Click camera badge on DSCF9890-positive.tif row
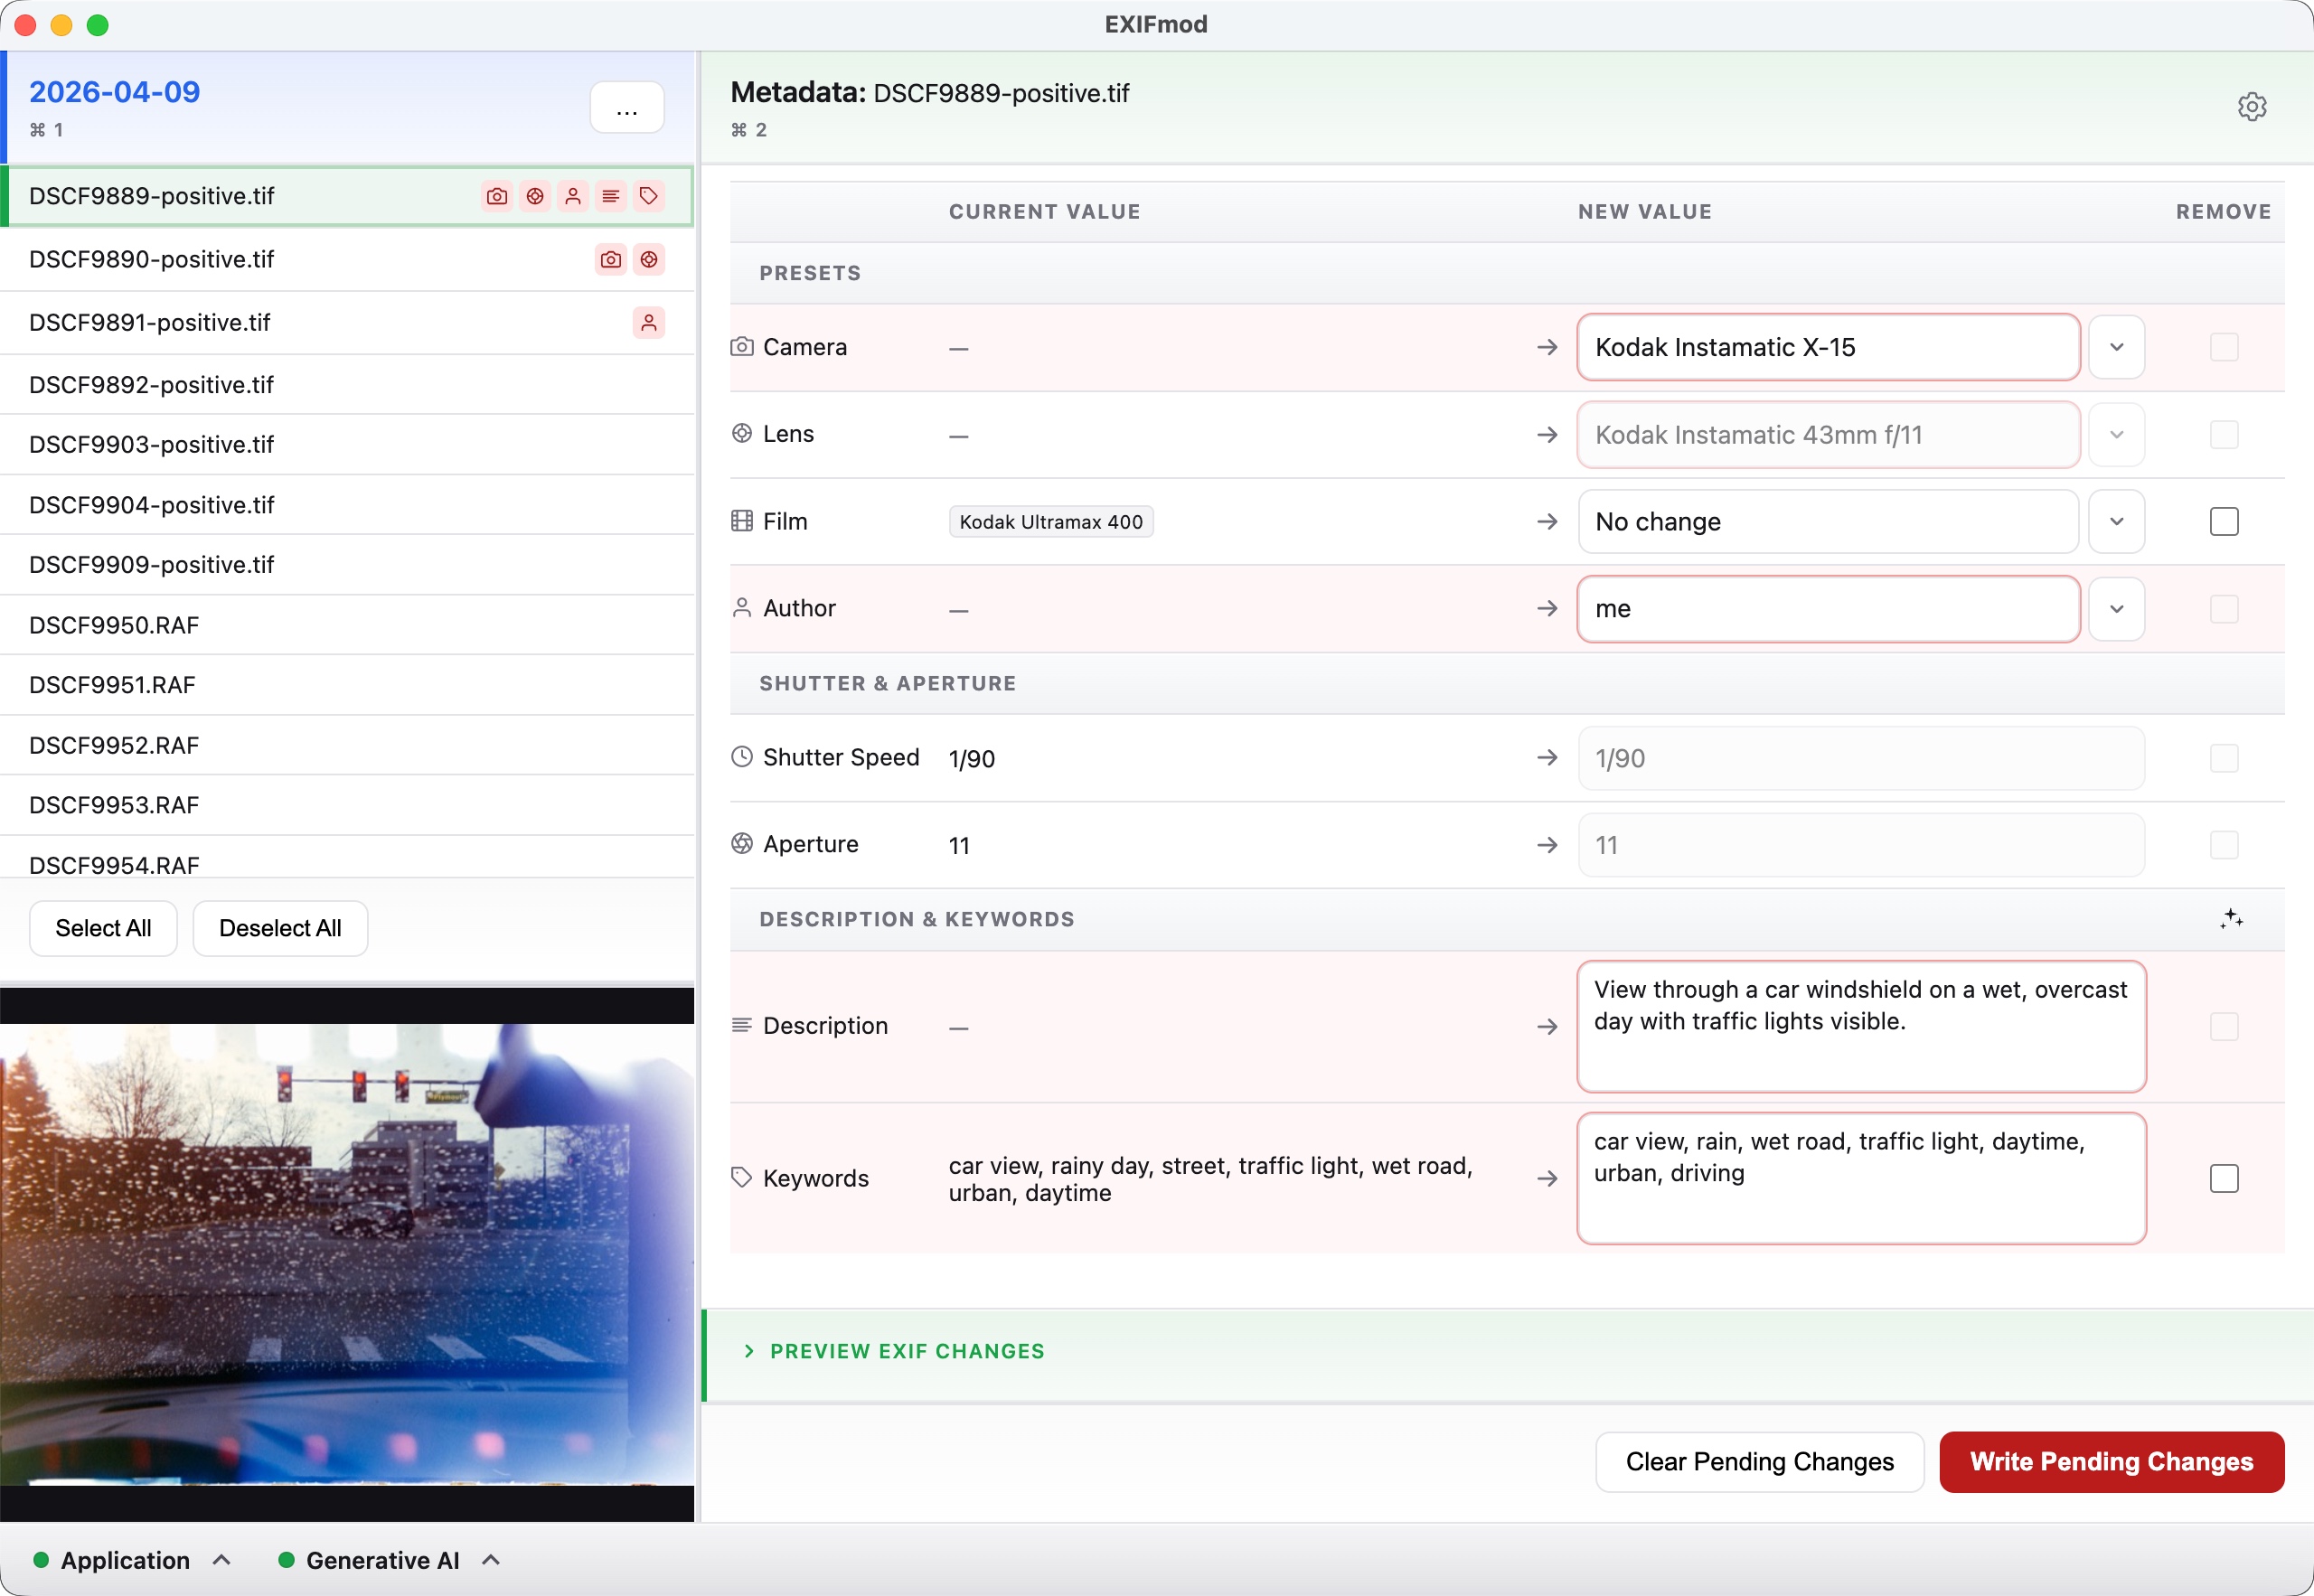Image resolution: width=2314 pixels, height=1596 pixels. click(x=611, y=260)
